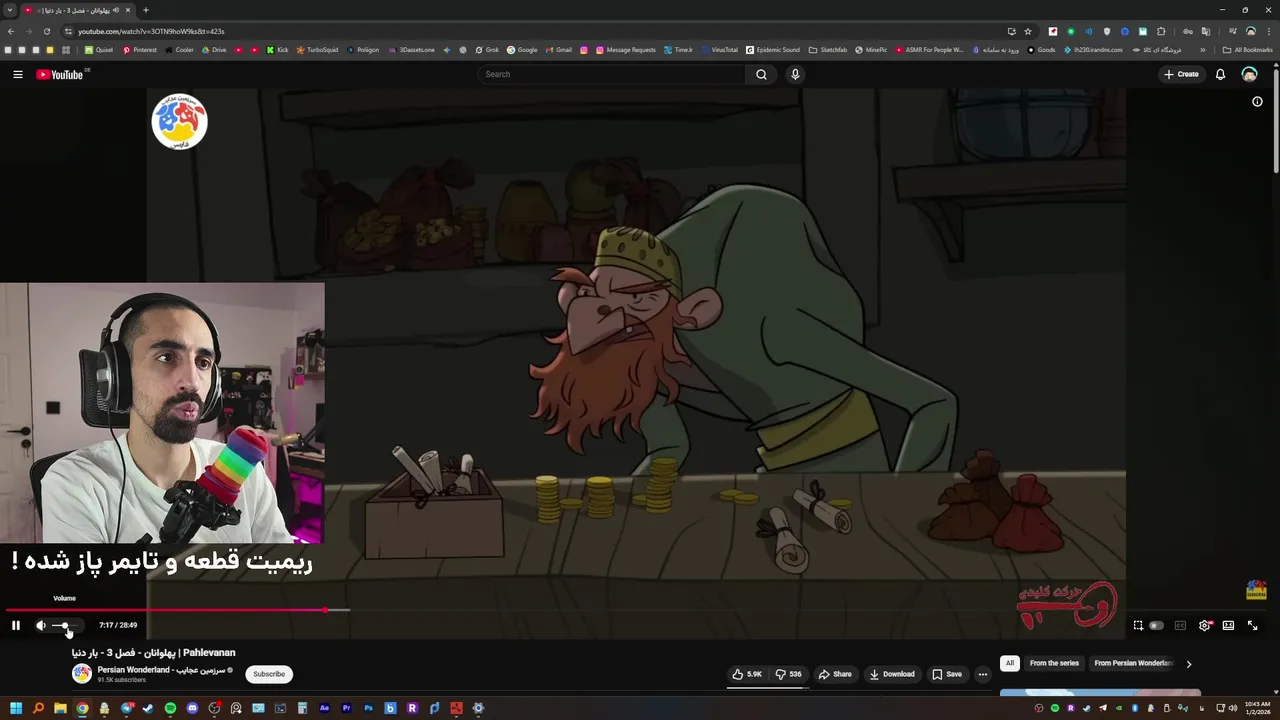Open the browser extensions puzzle icon

click(1161, 31)
